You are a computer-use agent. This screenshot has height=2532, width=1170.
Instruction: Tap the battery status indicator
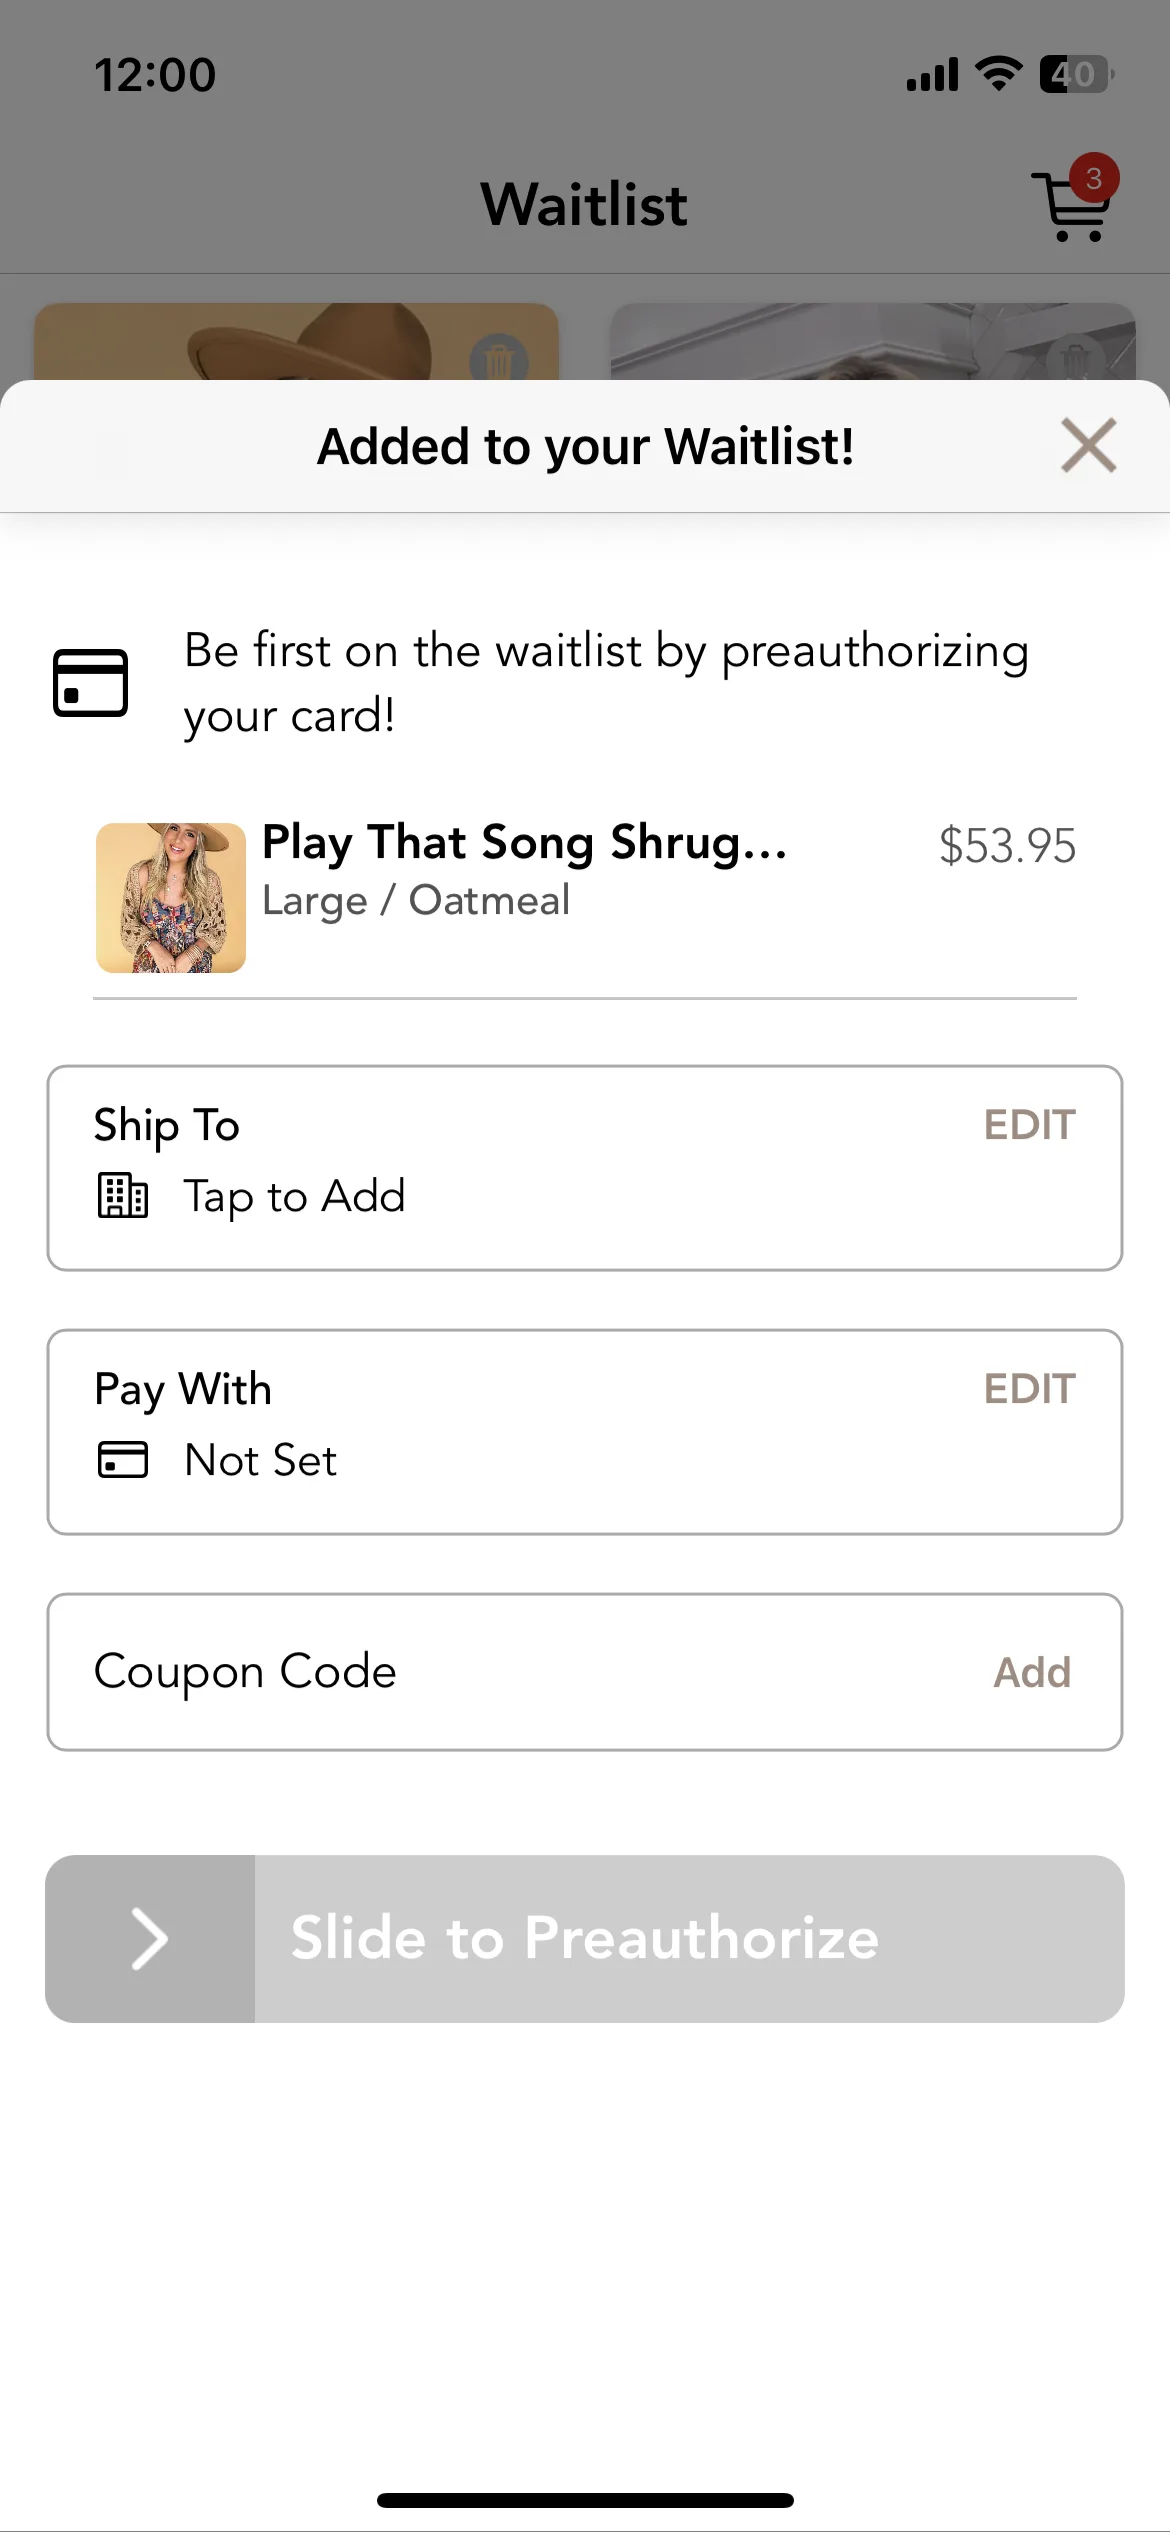point(1077,74)
